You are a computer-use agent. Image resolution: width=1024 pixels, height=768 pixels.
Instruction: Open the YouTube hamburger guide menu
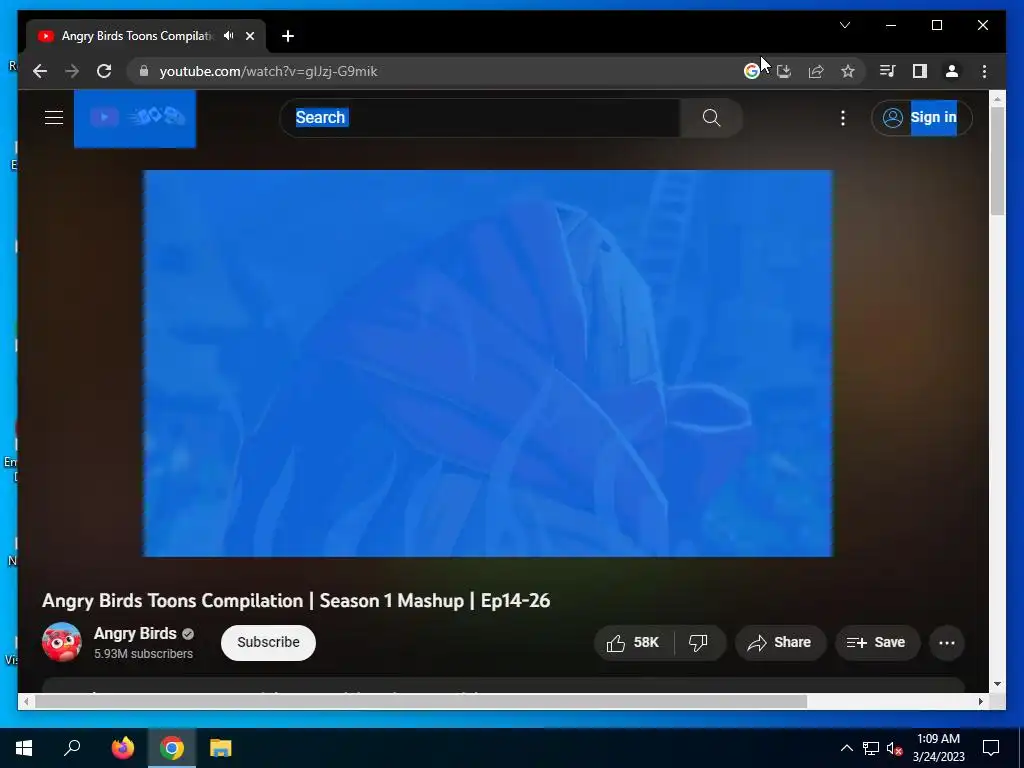point(54,118)
